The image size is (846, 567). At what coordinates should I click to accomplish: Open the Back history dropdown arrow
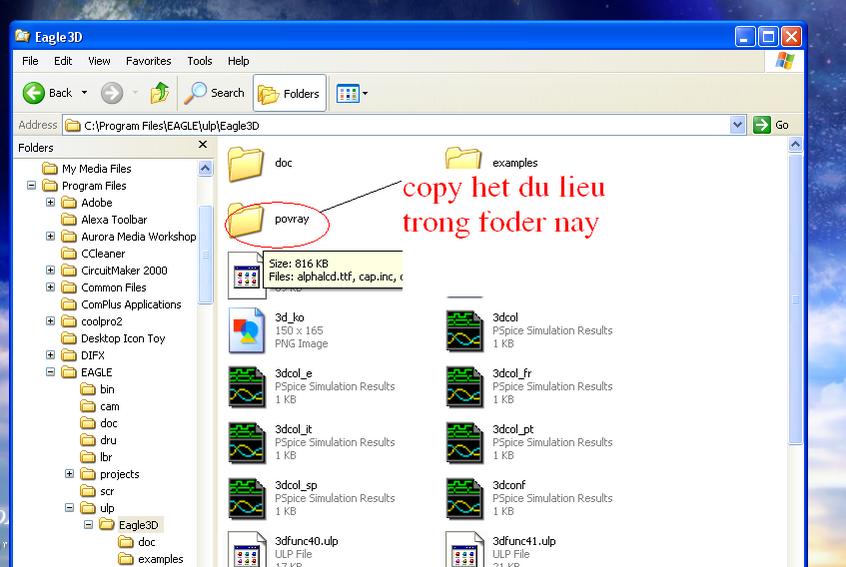point(84,93)
